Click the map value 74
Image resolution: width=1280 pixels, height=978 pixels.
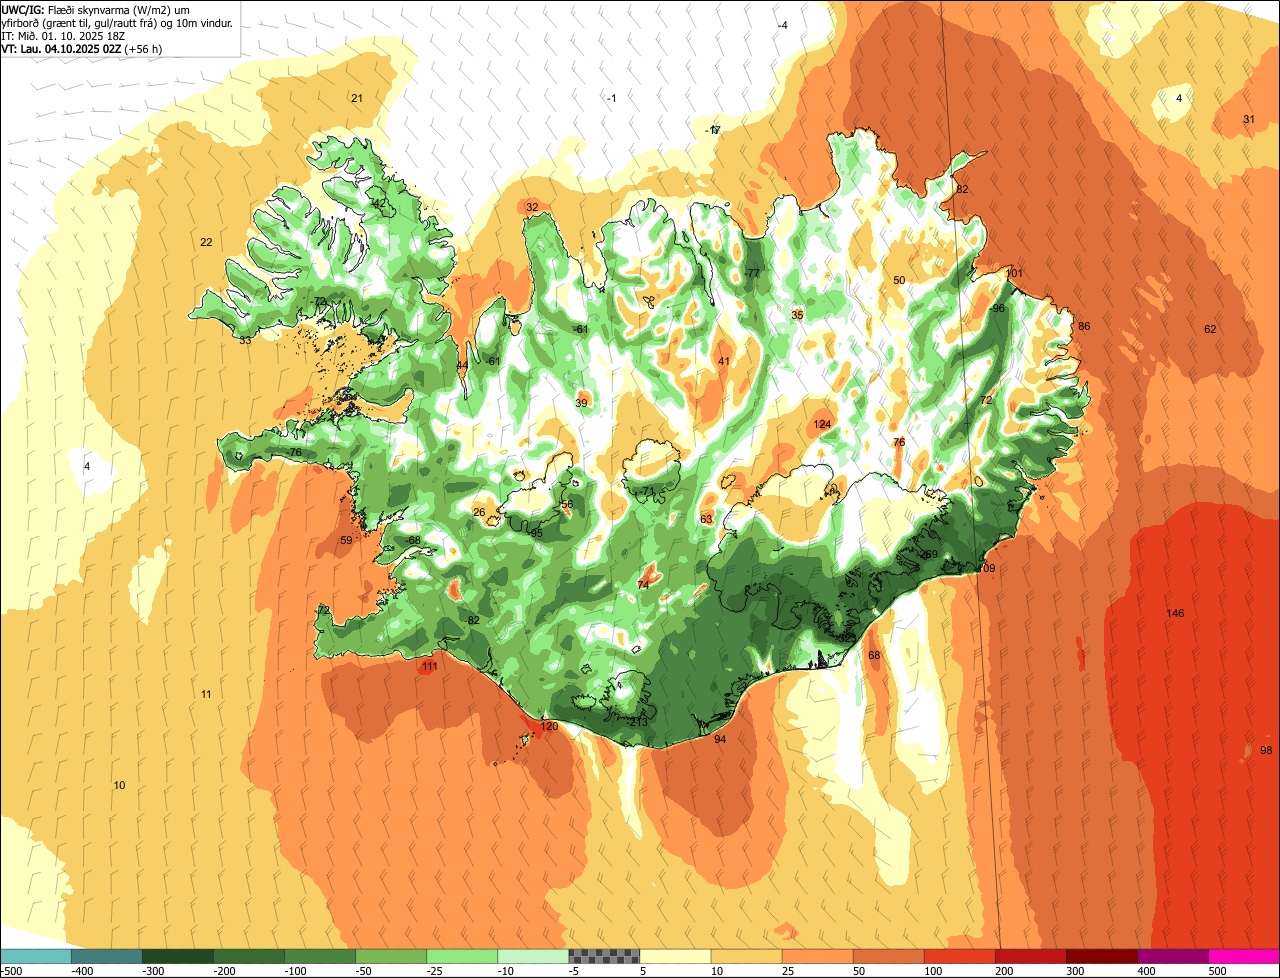point(643,585)
